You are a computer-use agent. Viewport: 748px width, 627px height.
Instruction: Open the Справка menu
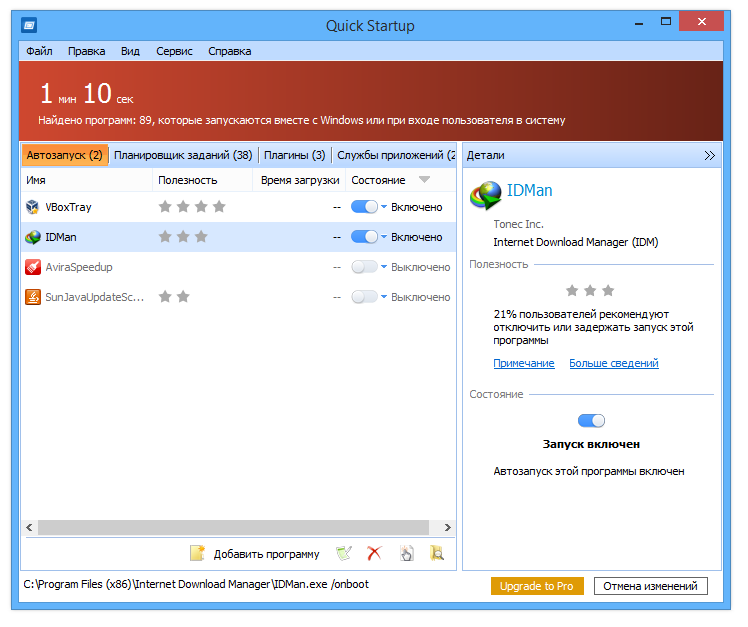[229, 51]
